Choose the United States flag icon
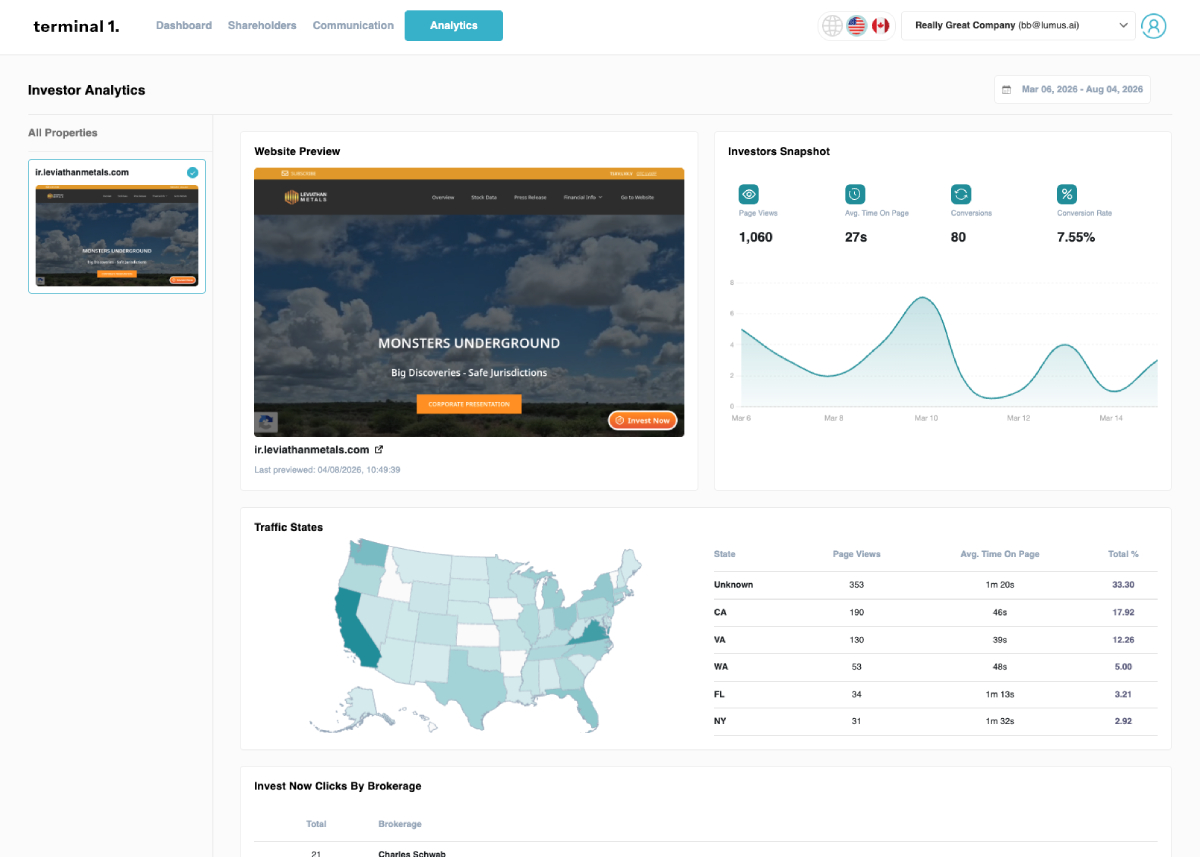 pos(856,26)
